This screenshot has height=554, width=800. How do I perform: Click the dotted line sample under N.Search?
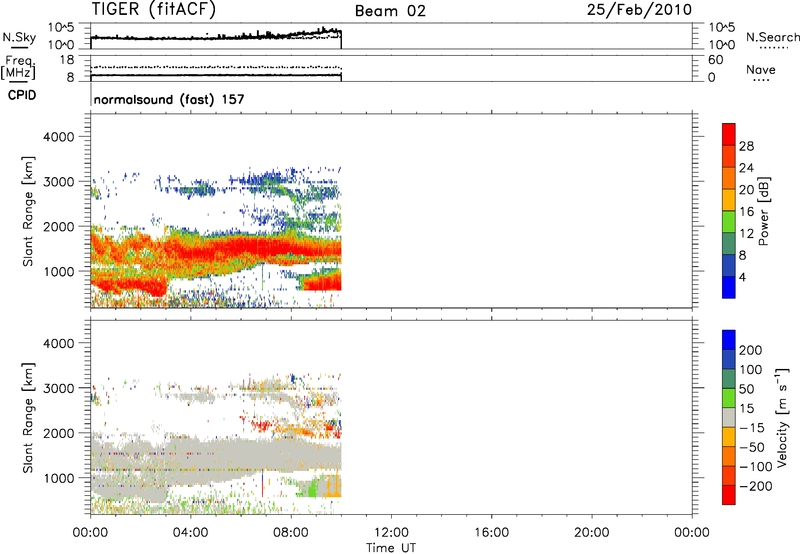coord(774,48)
